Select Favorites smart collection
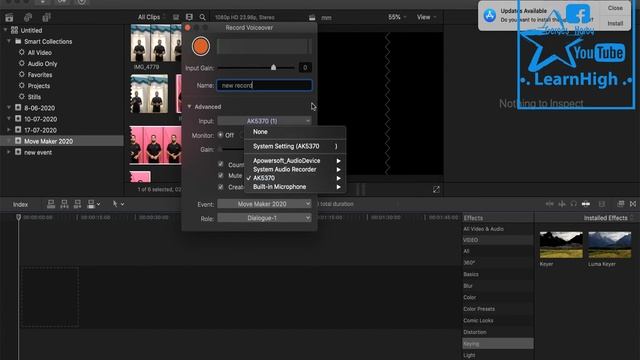 point(40,75)
